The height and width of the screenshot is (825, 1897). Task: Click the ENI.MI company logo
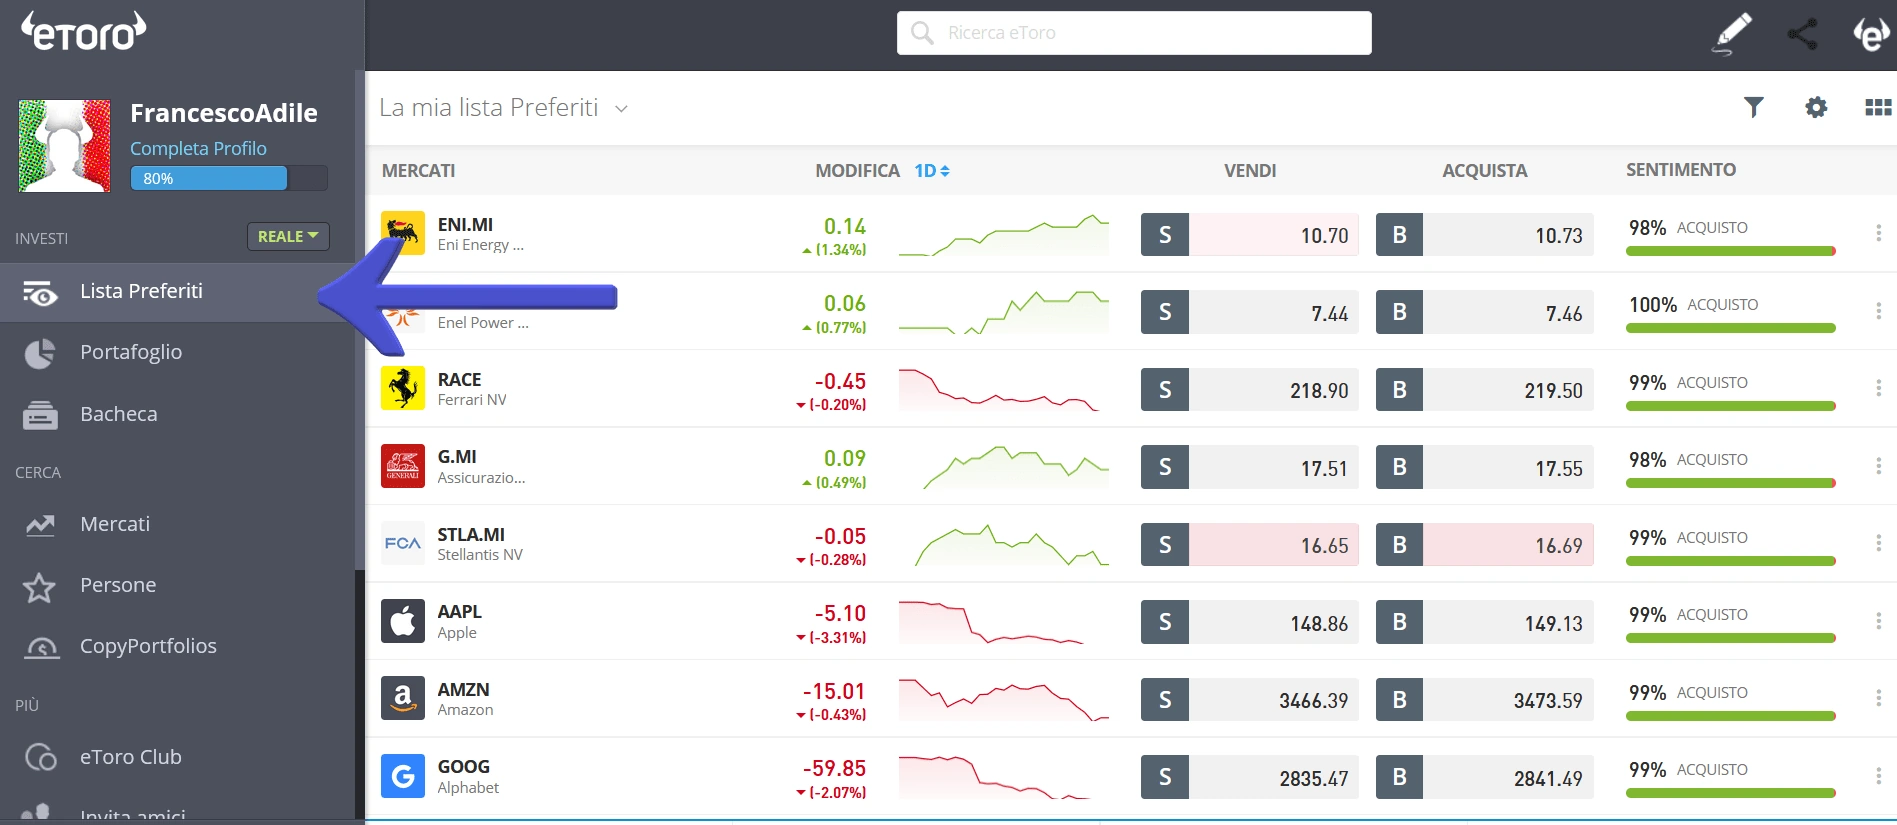(x=403, y=234)
